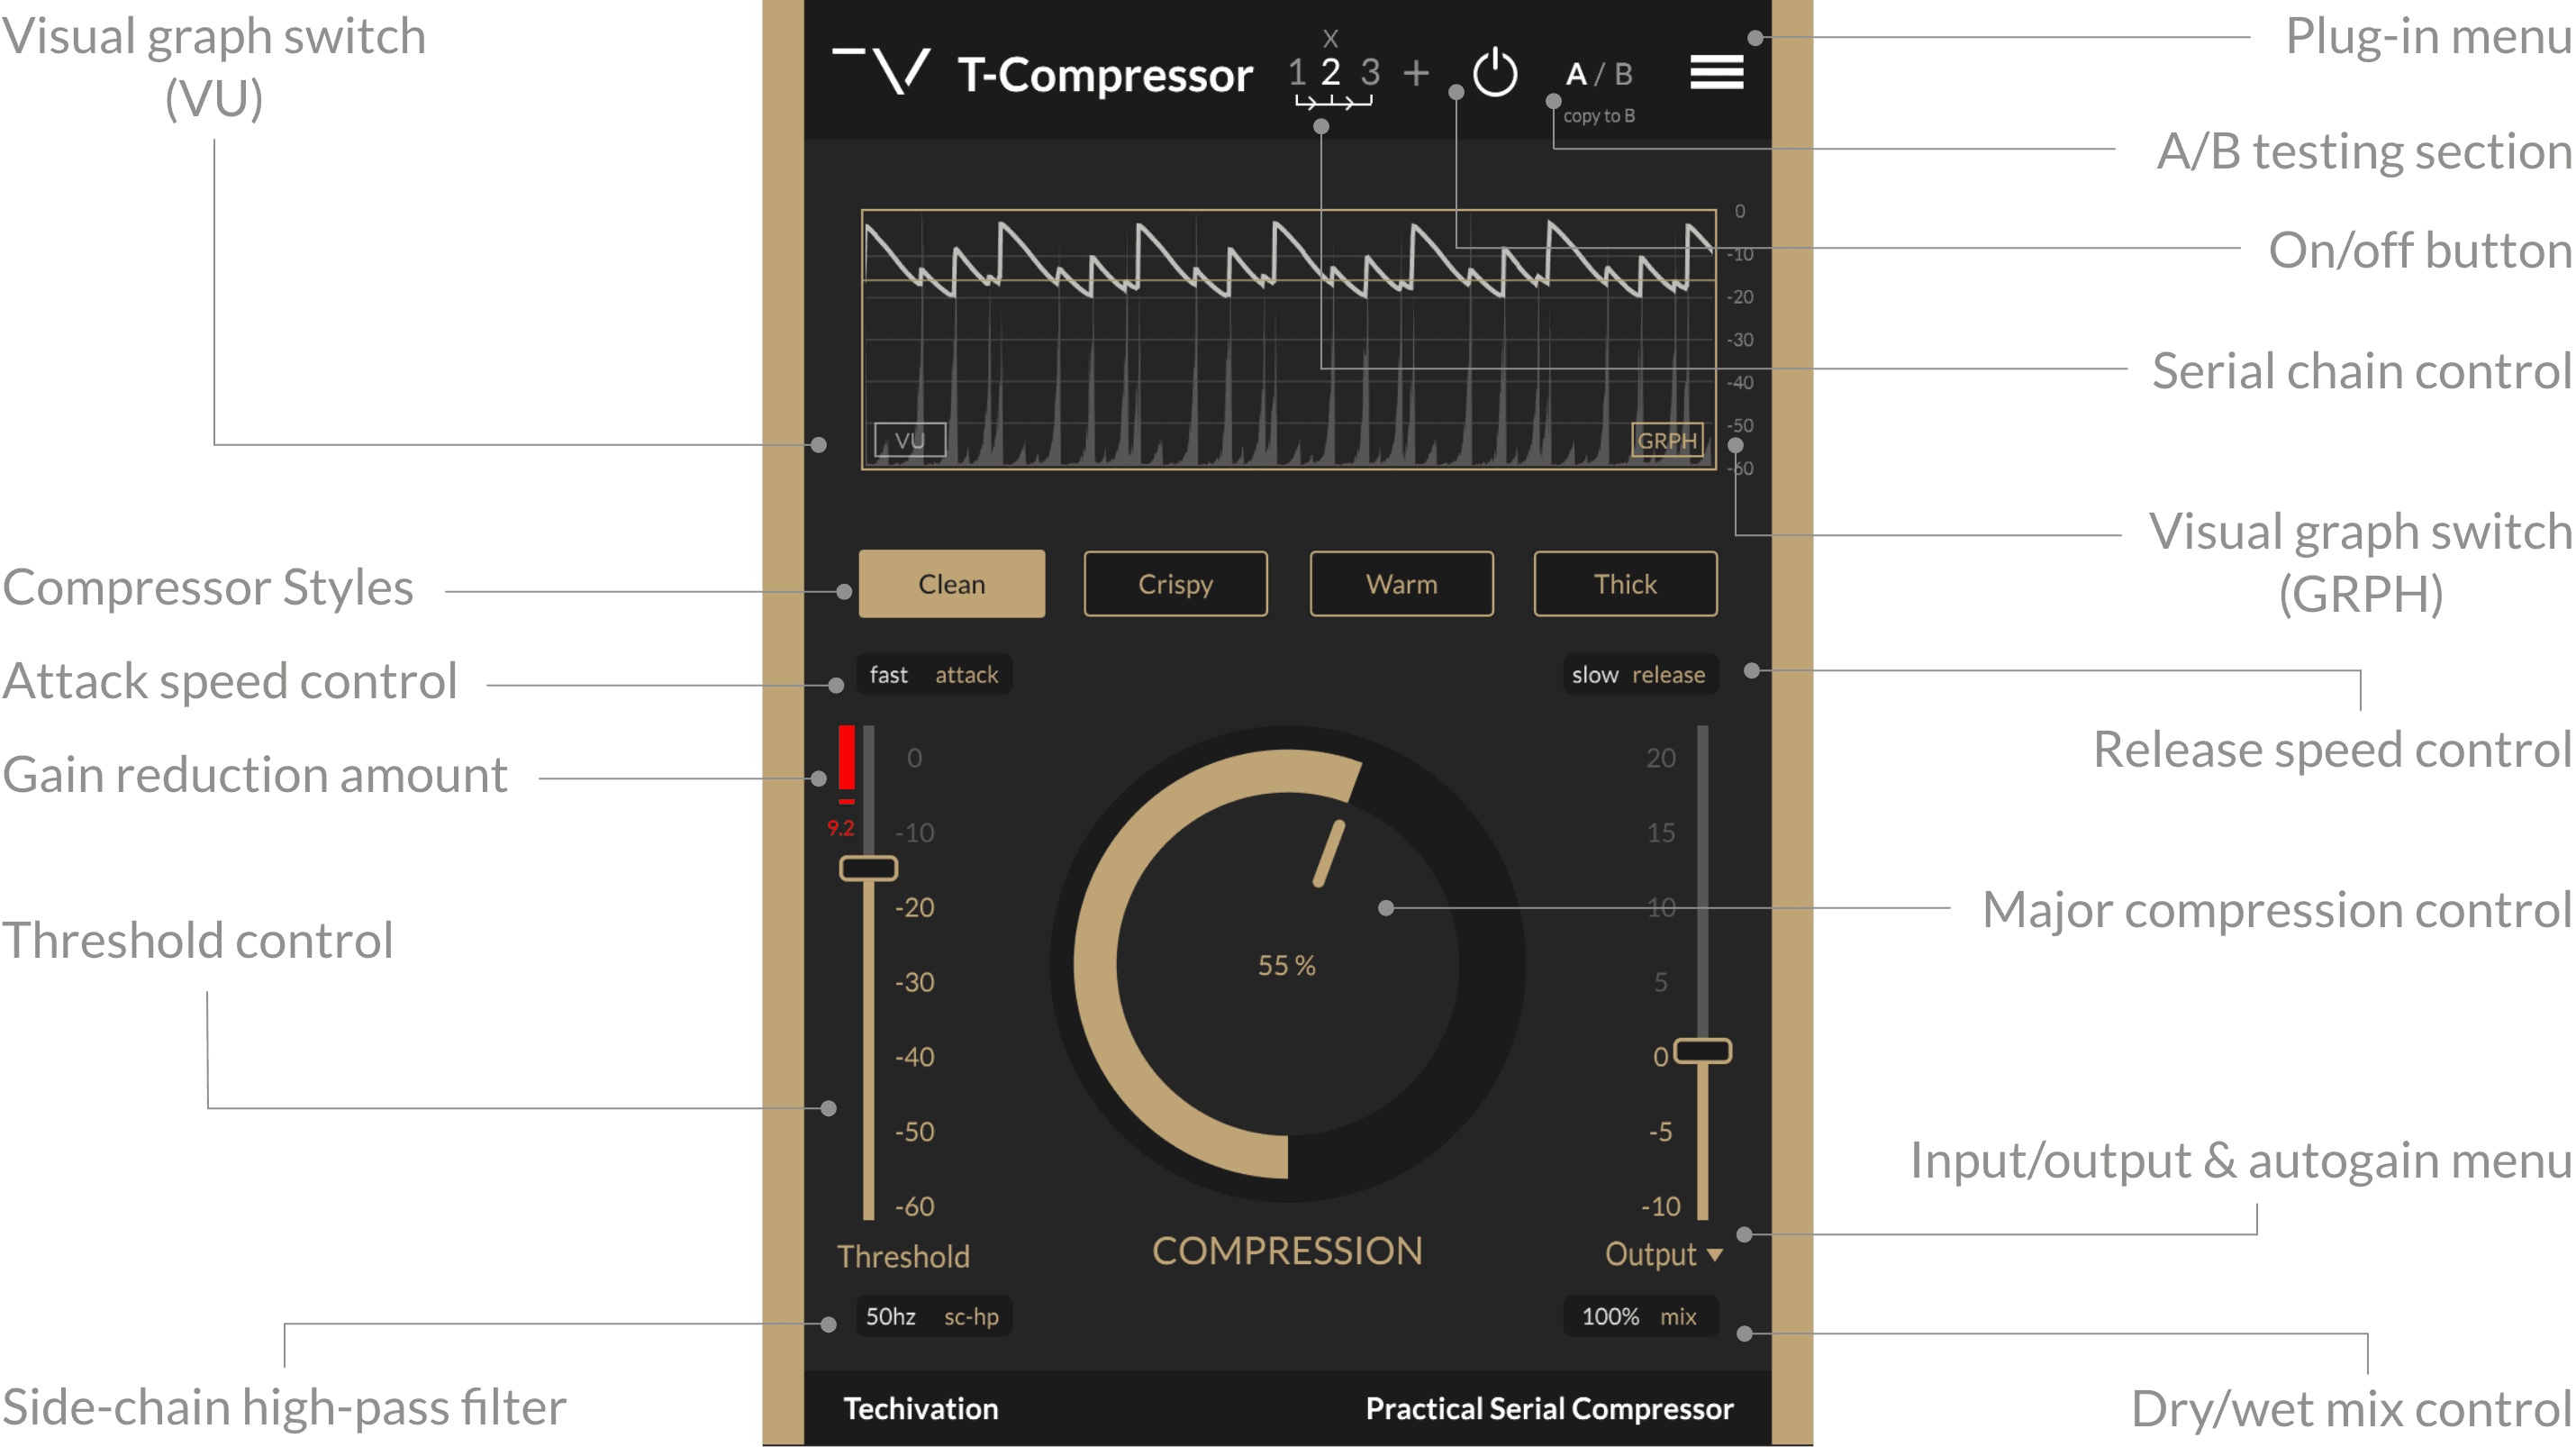2576x1447 pixels.
Task: Open the plug-in hamburger menu
Action: click(1716, 72)
